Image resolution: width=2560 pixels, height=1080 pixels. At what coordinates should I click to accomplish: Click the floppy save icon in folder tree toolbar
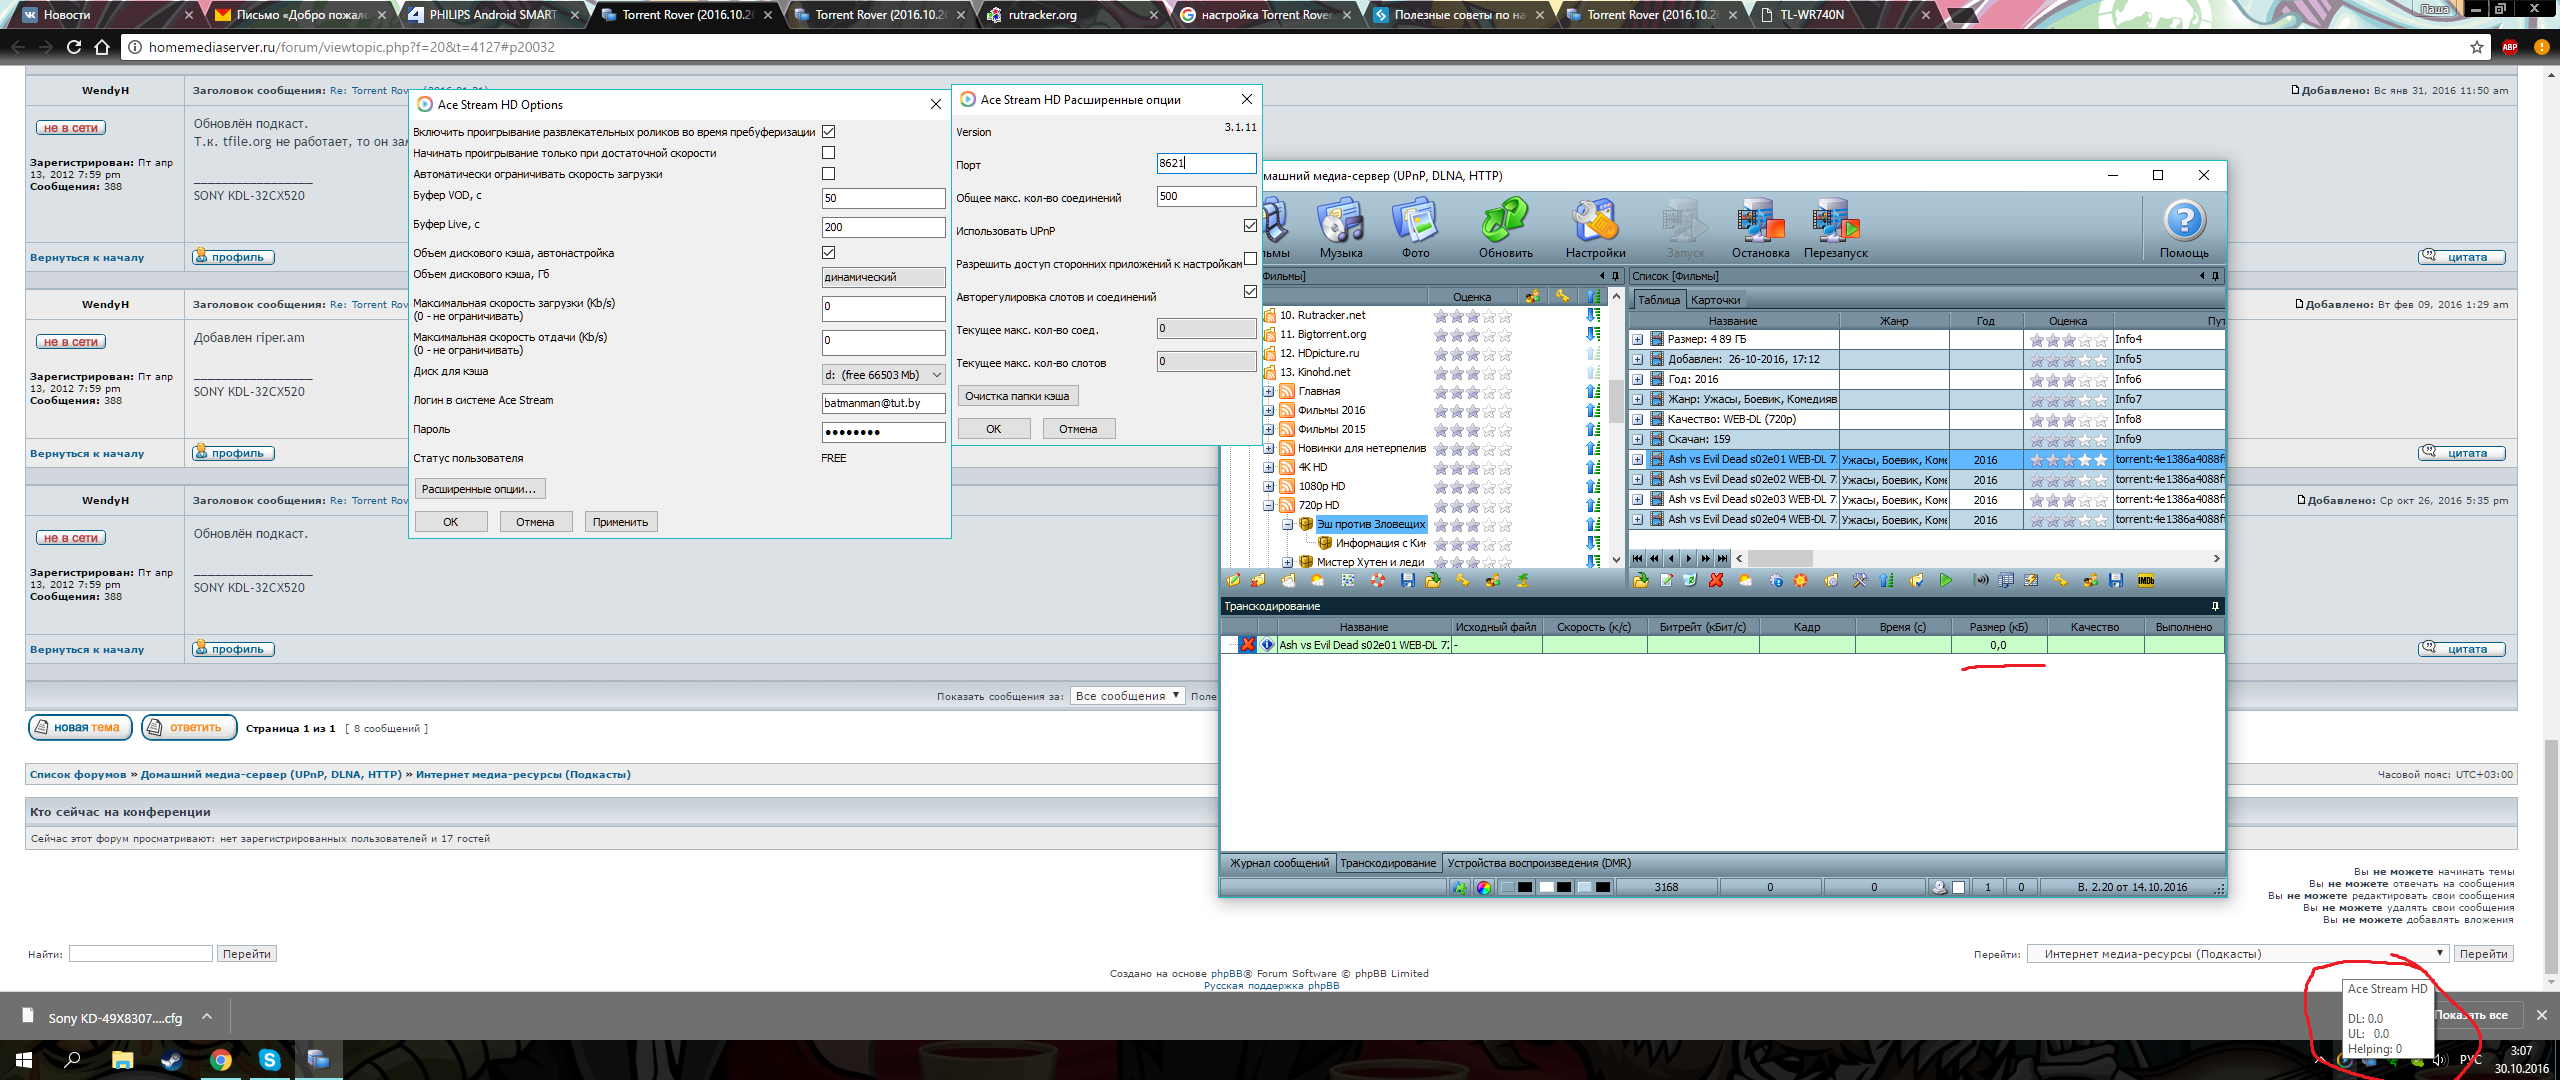1407,580
